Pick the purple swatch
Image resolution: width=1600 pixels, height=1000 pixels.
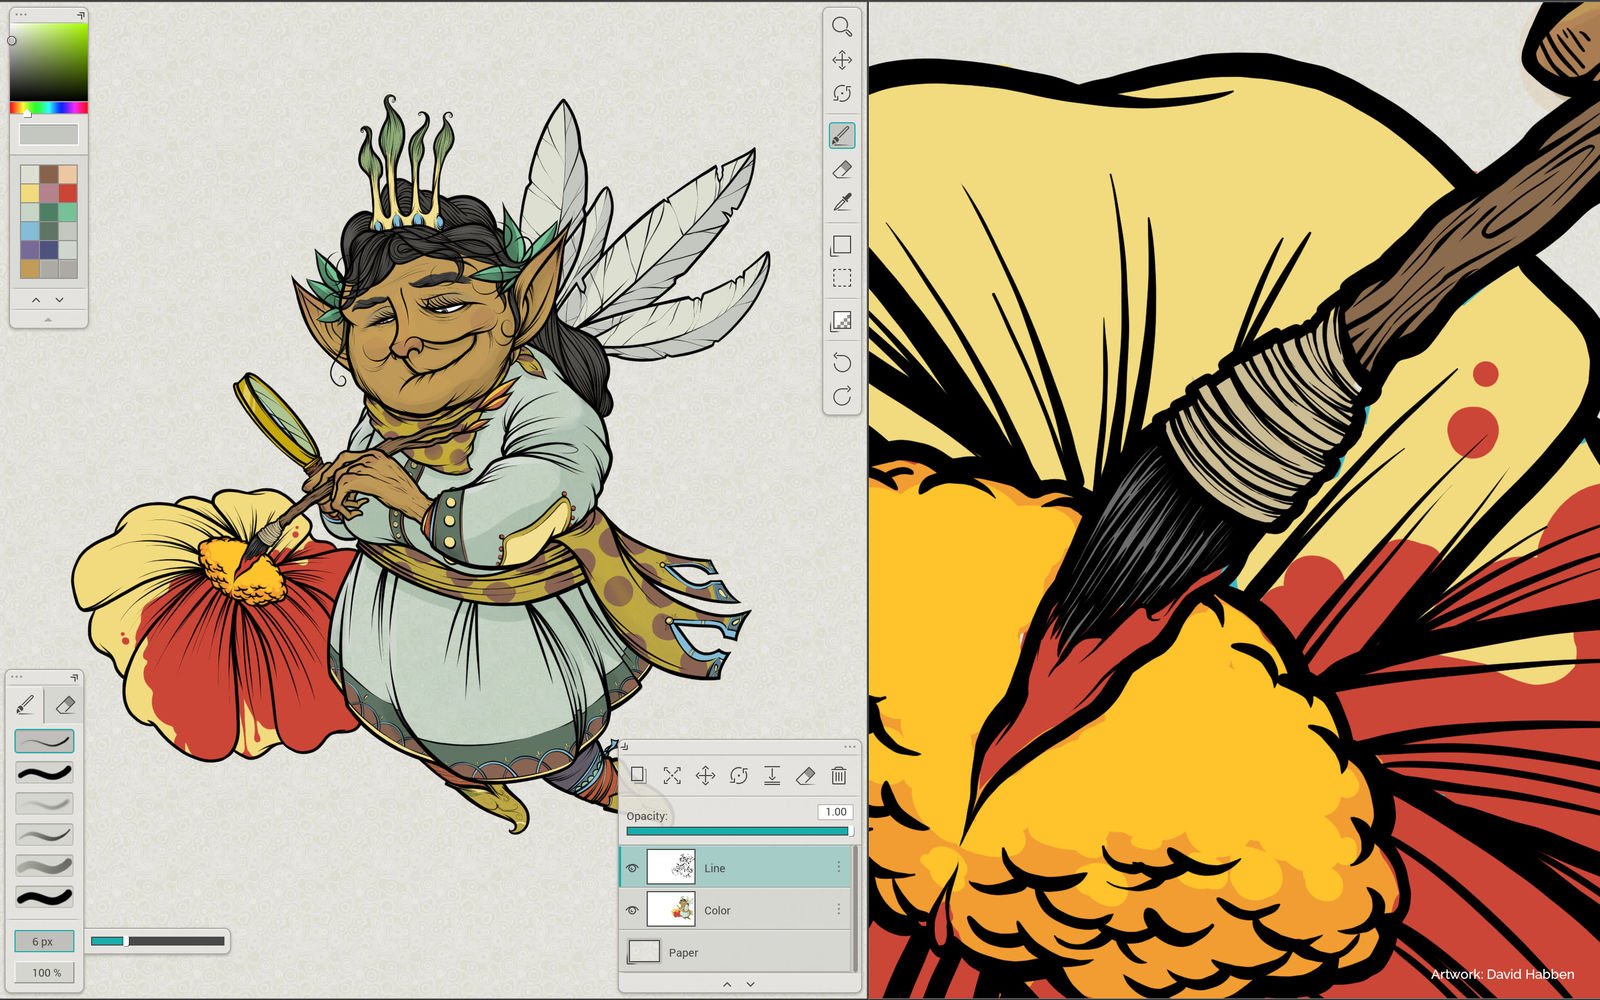(x=30, y=250)
